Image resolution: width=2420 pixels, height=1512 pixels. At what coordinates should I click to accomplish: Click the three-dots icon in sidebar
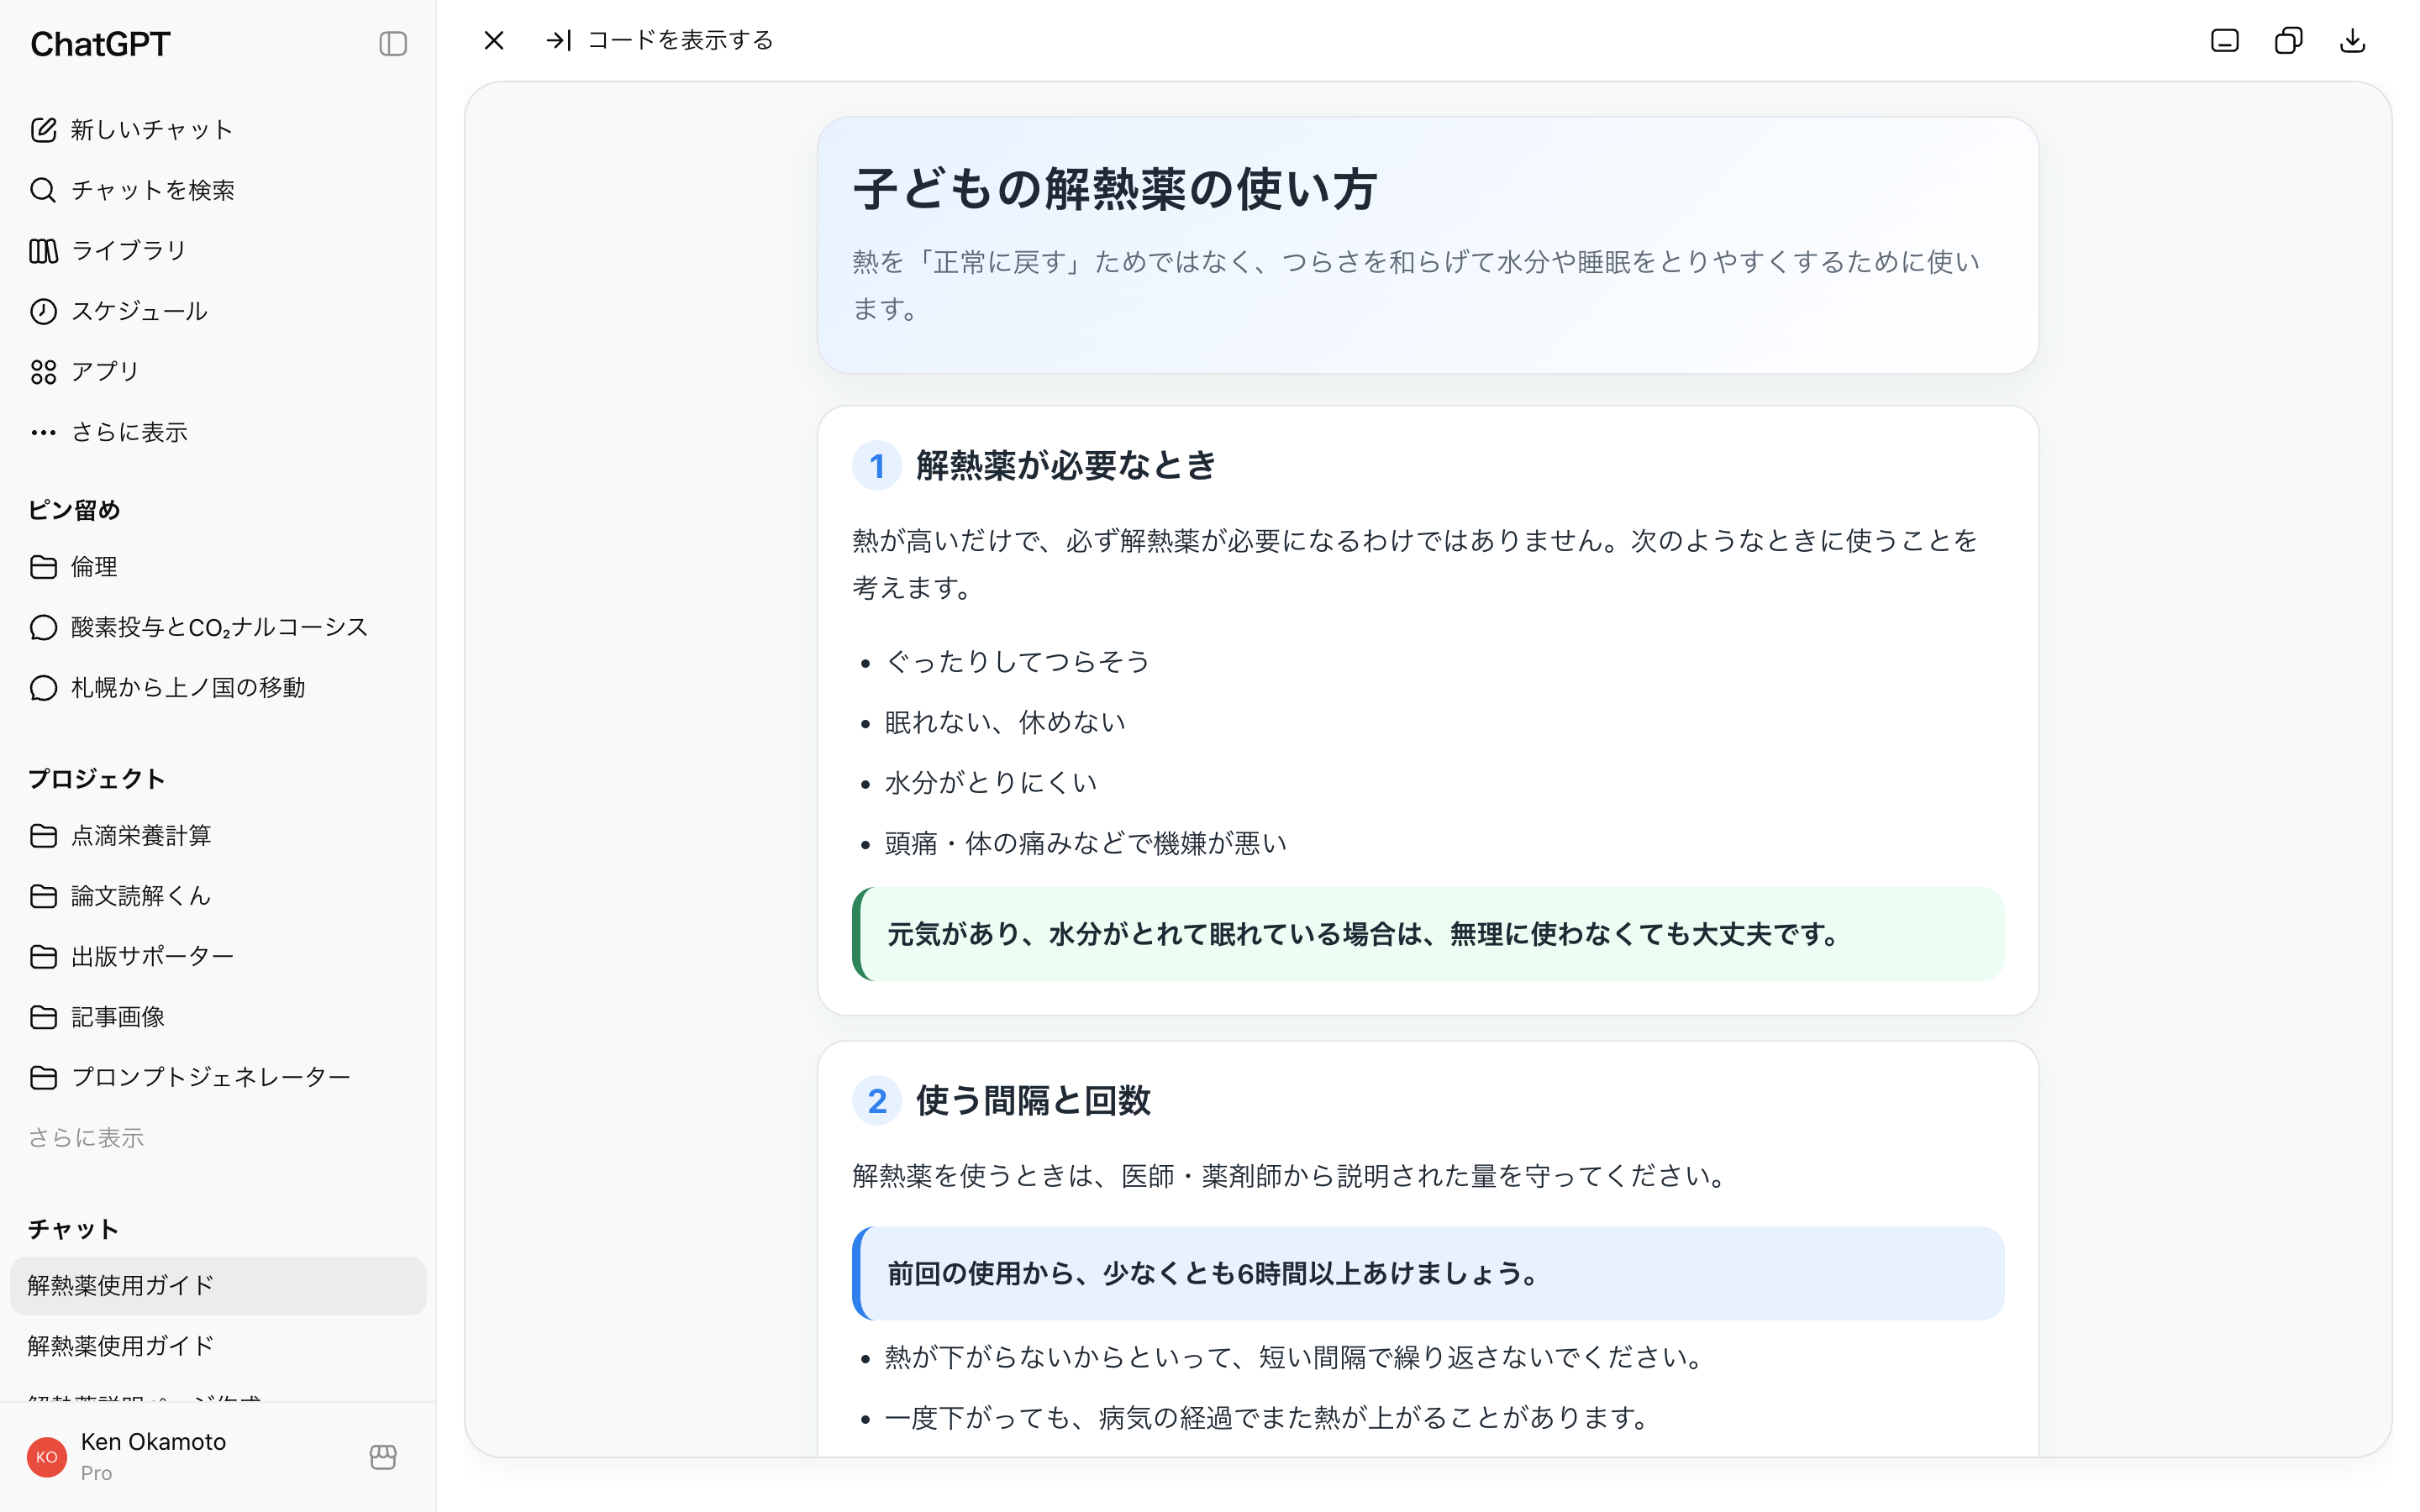[43, 432]
